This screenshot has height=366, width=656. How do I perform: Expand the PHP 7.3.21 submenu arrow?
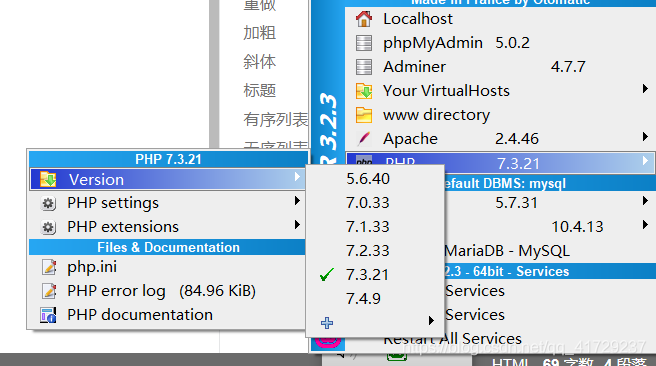645,160
